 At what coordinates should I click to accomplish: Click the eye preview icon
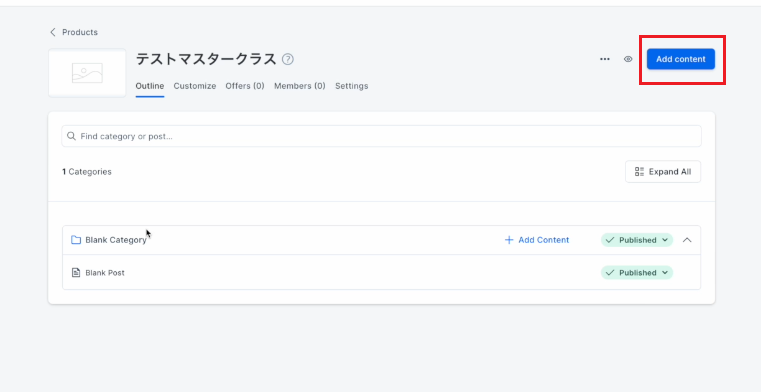[628, 59]
